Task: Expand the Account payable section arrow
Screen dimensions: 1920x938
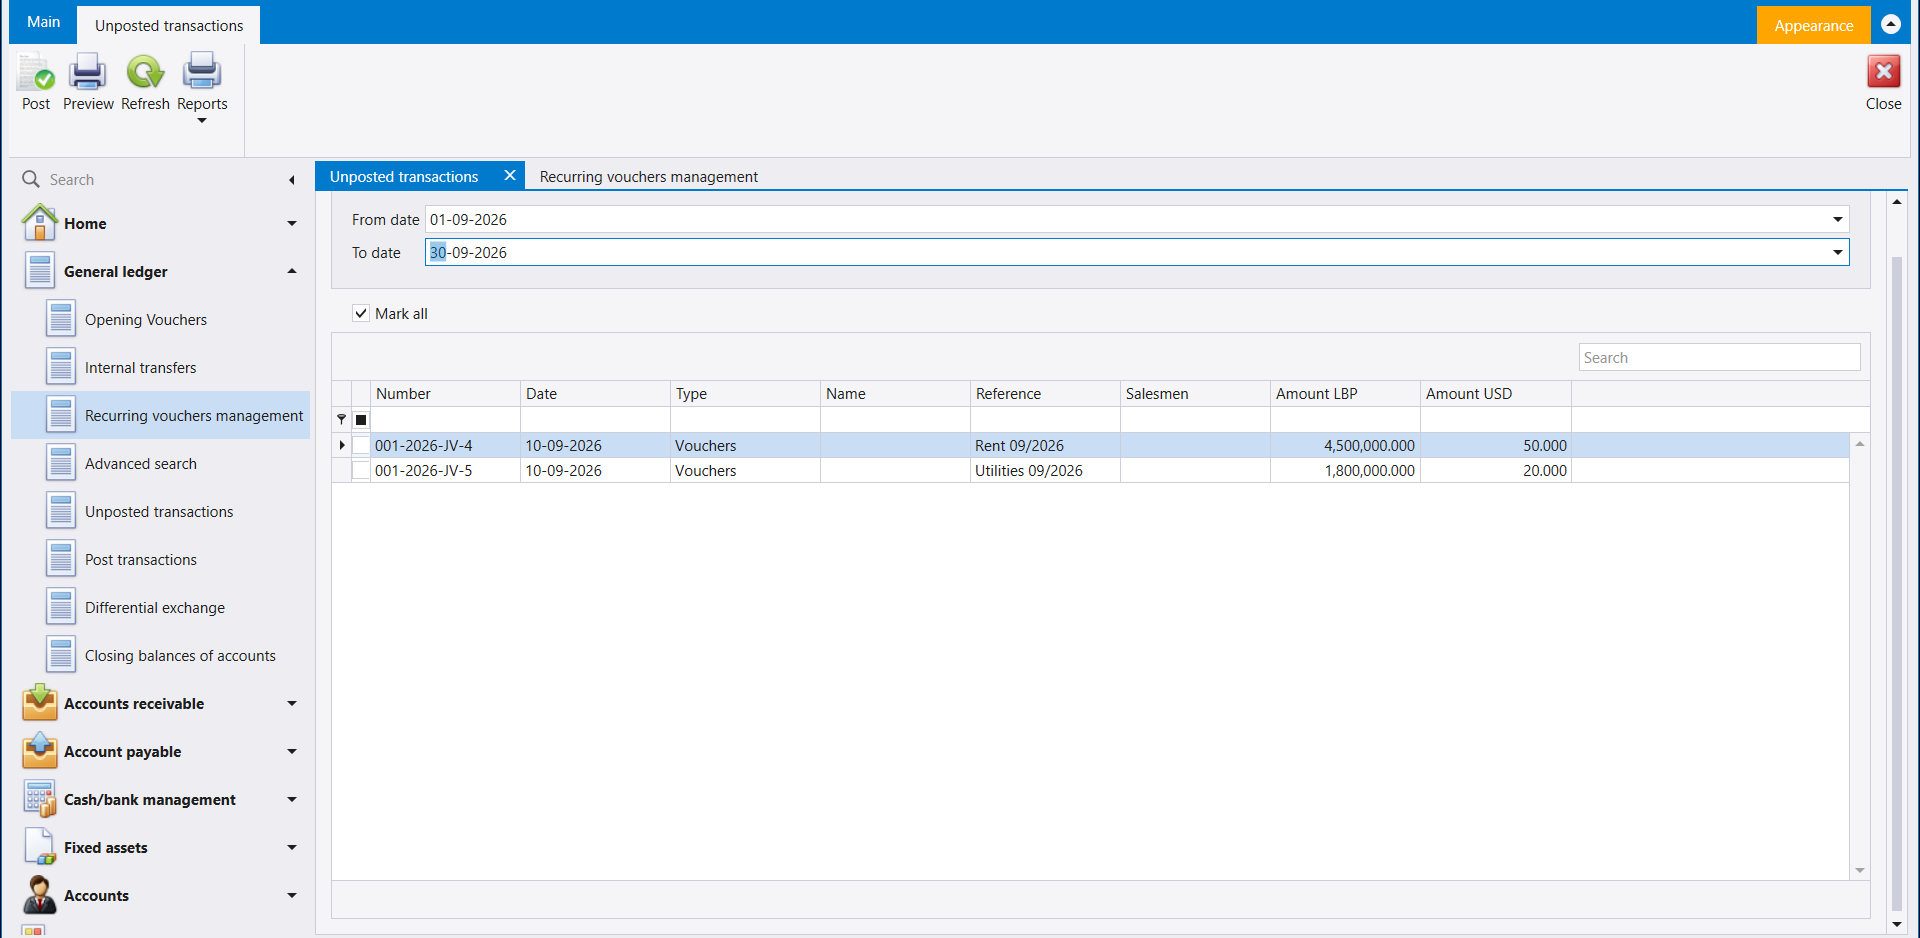Action: pyautogui.click(x=292, y=751)
